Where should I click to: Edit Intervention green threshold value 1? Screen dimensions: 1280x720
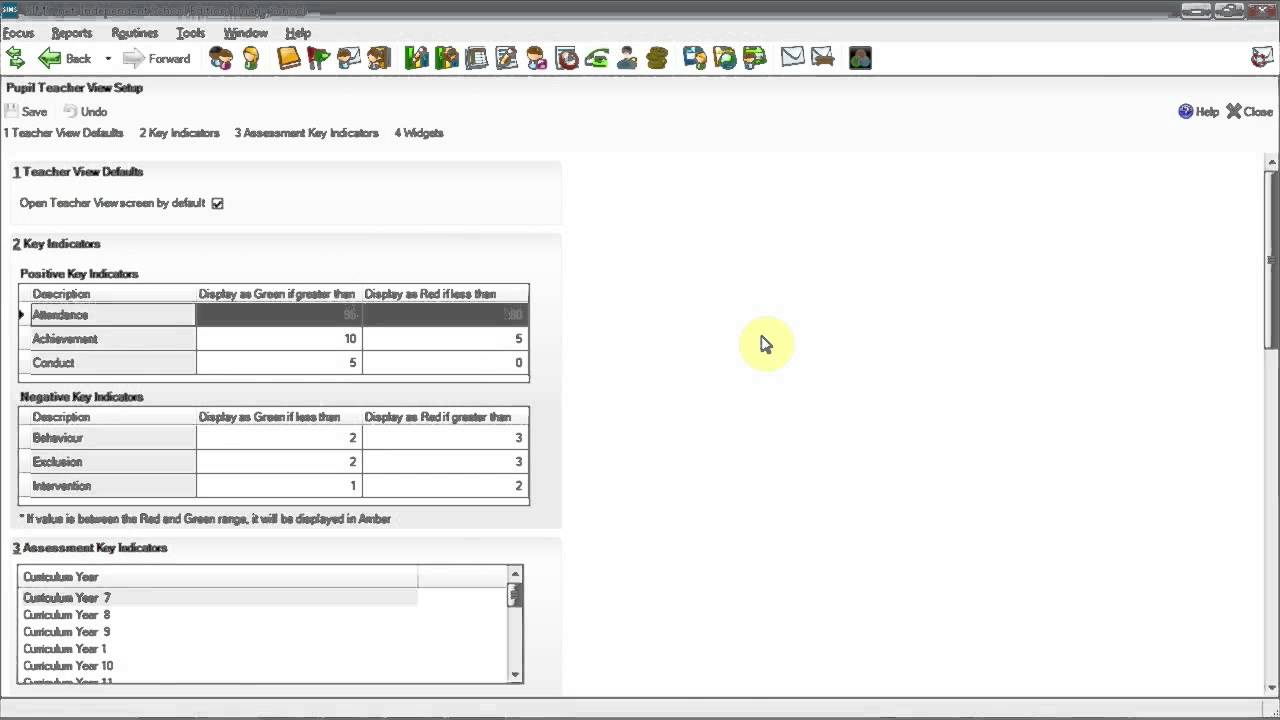point(279,486)
